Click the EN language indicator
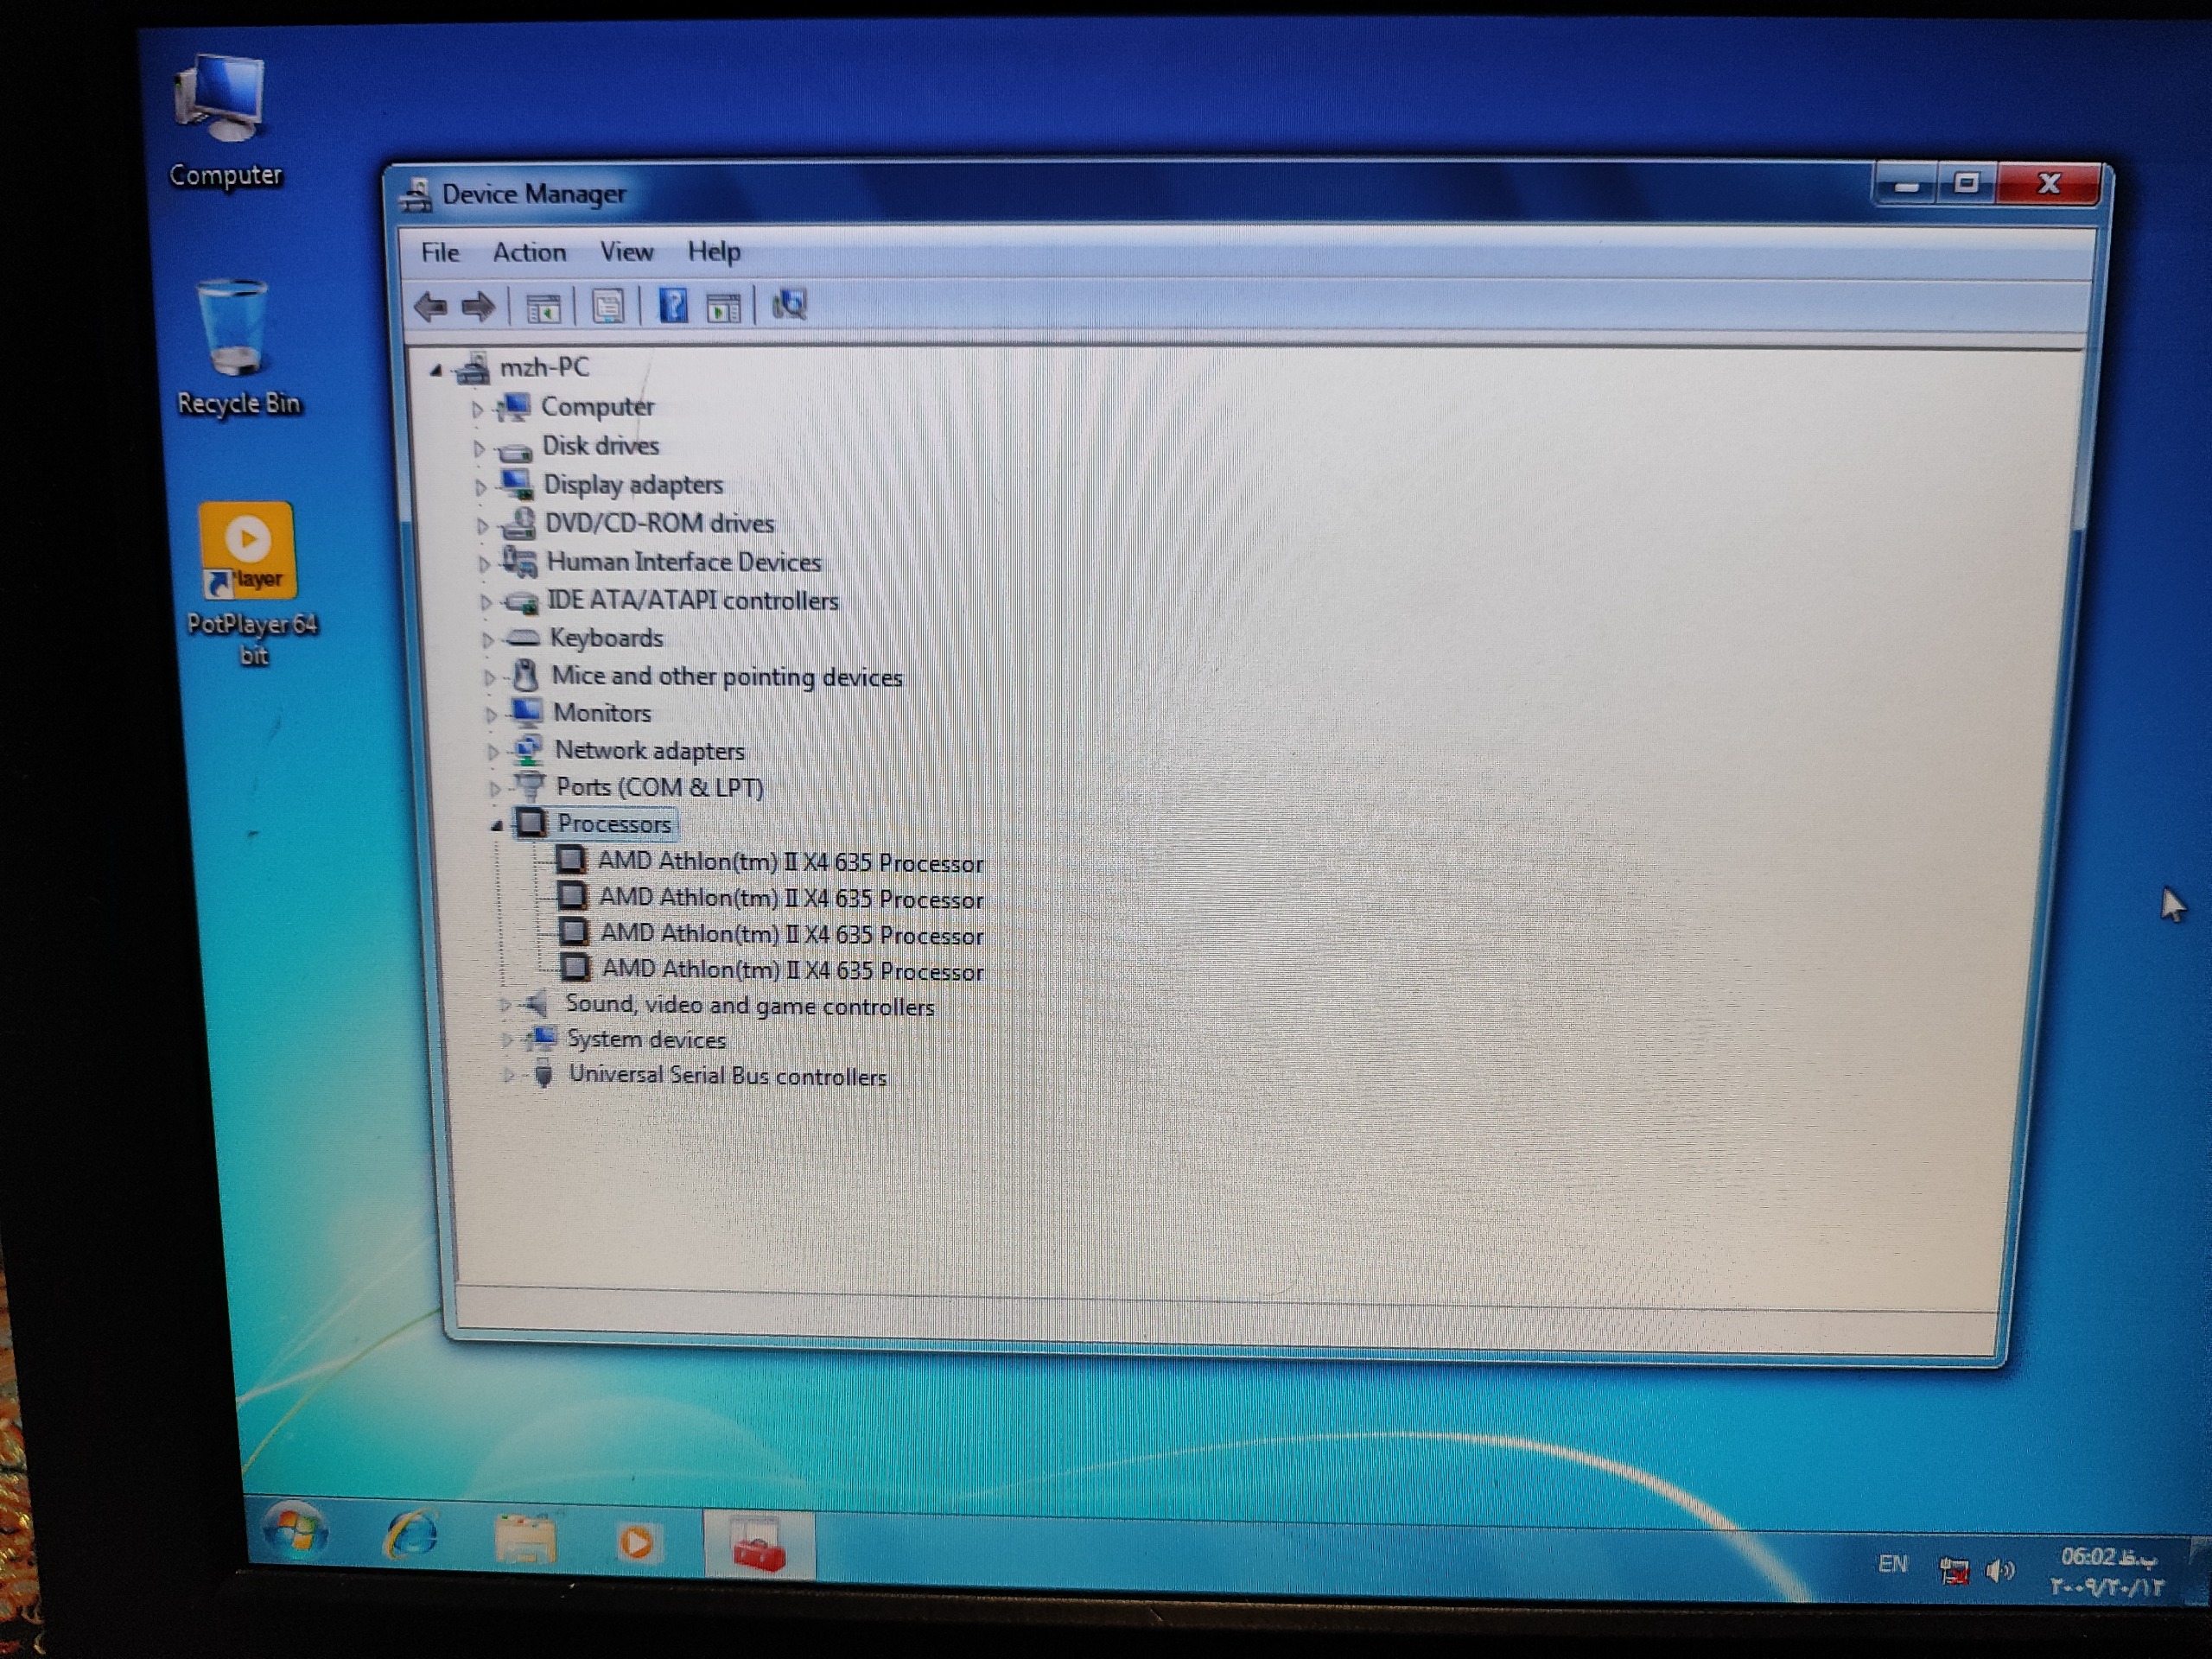The width and height of the screenshot is (2212, 1659). [1892, 1564]
